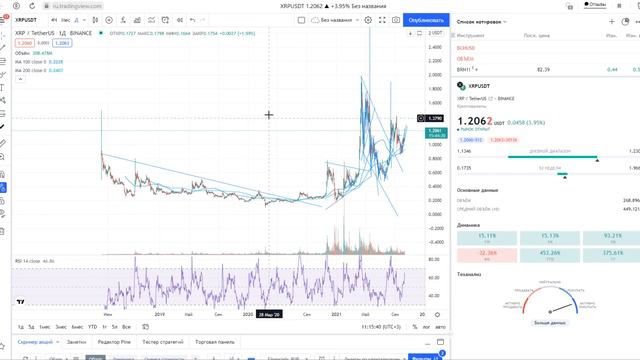Reload the page with browser refresh icon
This screenshot has height=360, width=640.
(32, 6)
